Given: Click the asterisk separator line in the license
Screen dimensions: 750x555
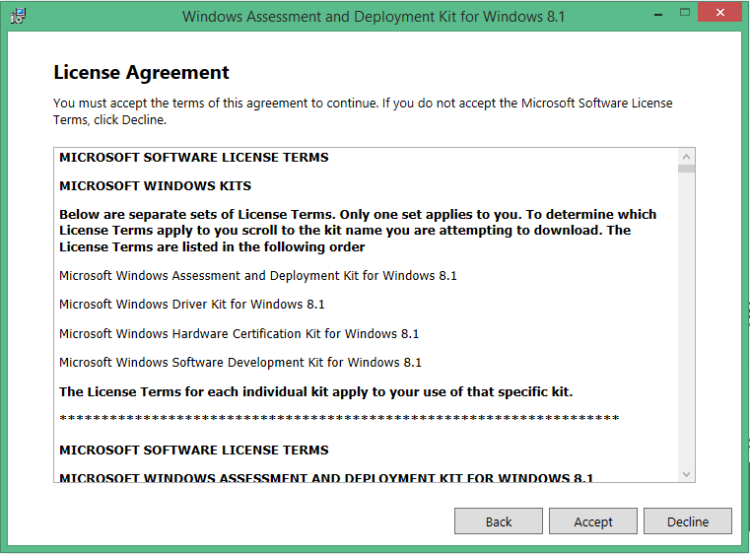Looking at the screenshot, I should point(339,418).
